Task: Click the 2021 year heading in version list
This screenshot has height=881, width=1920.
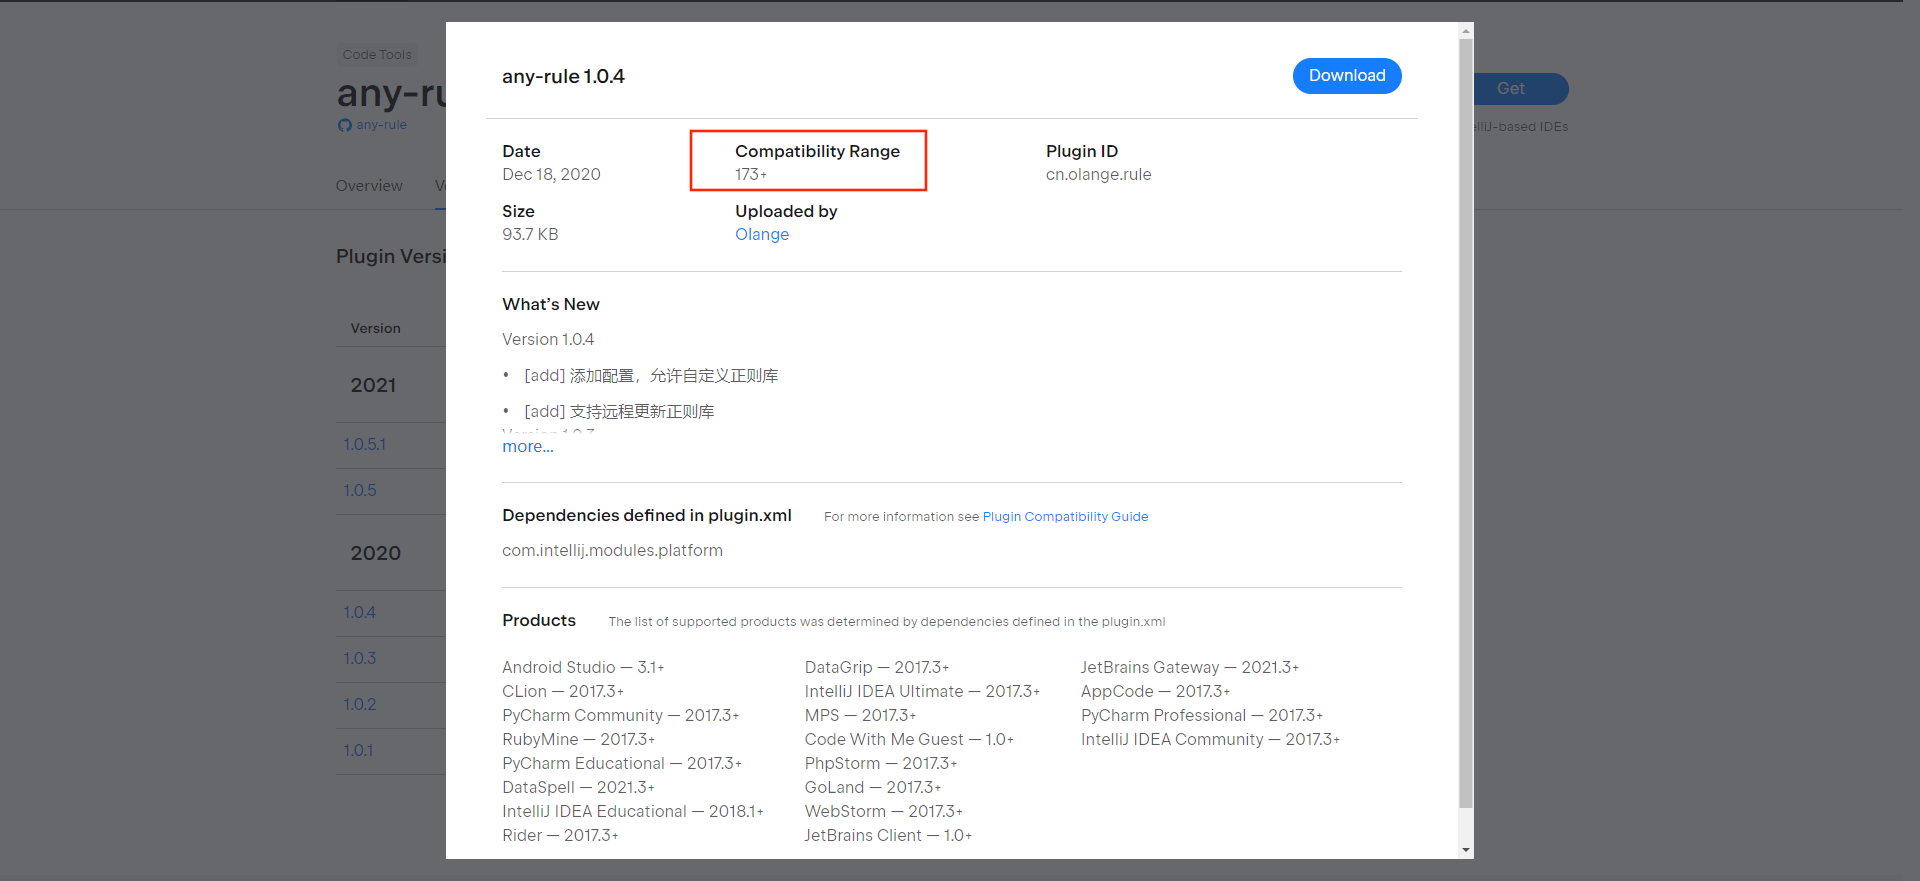Action: pos(373,385)
